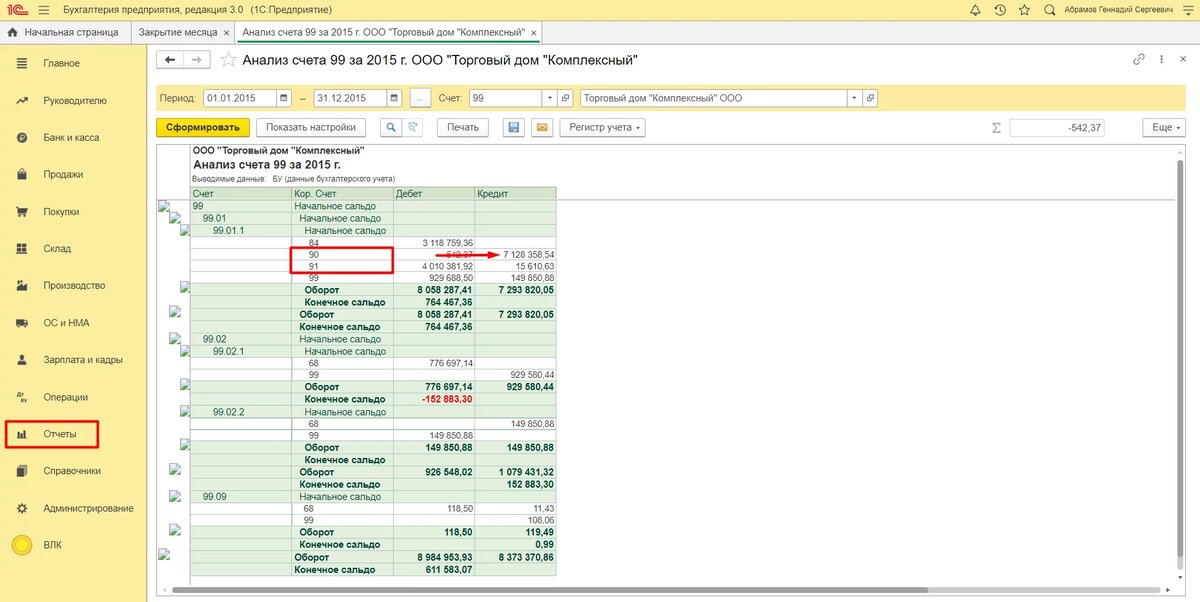
Task: Open the "Производство" section
Action: tap(73, 286)
